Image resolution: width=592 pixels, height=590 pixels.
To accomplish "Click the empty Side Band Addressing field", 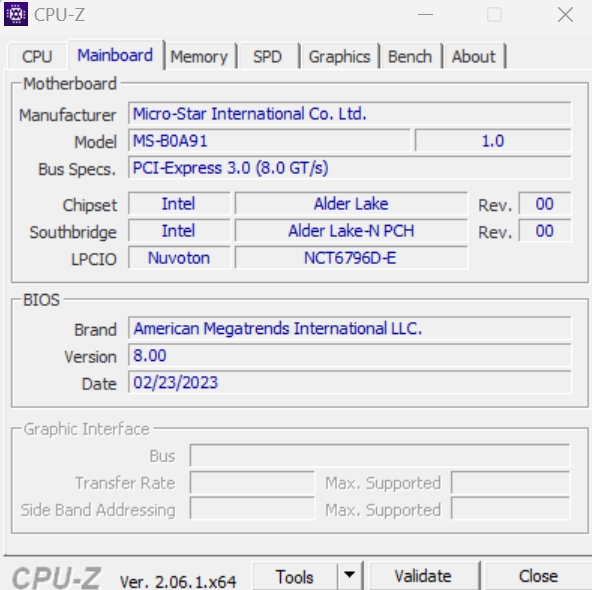I will pos(252,508).
